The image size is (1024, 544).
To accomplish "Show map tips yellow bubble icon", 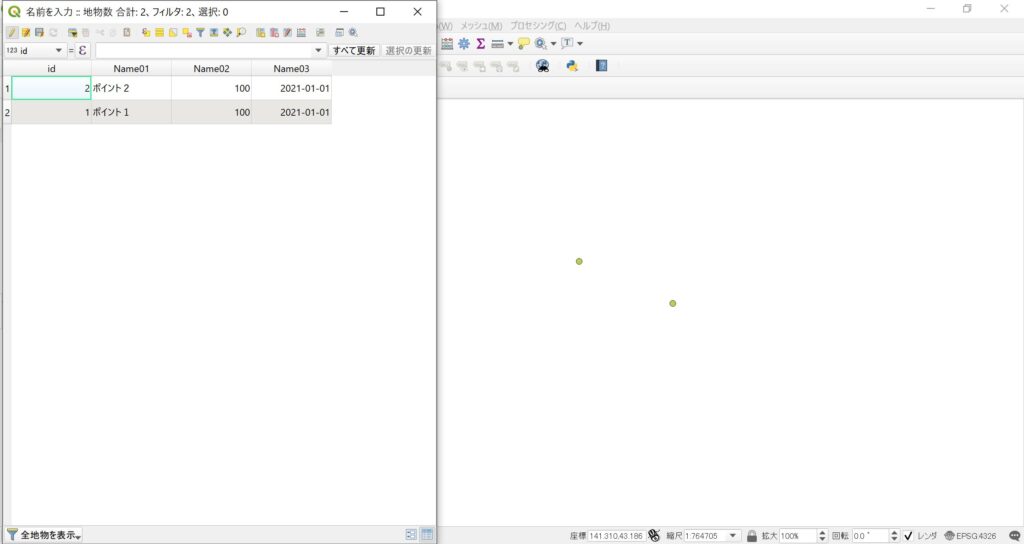I will (x=523, y=44).
